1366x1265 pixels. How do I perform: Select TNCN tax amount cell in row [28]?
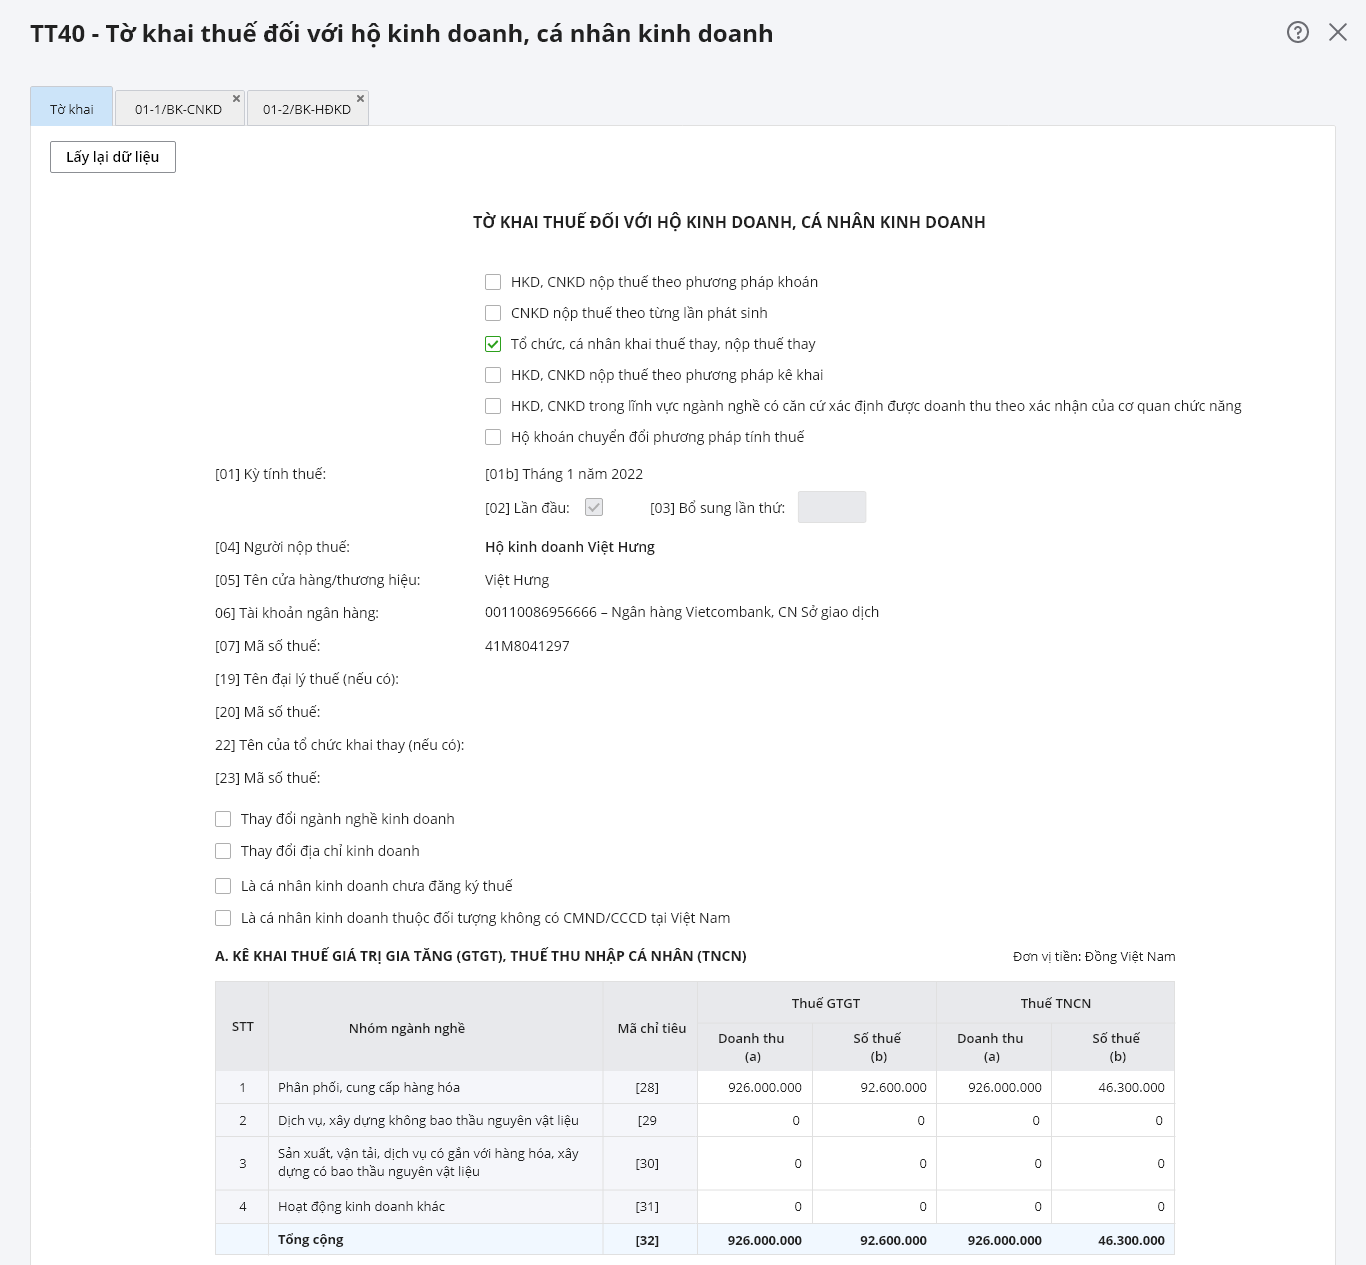tap(1113, 1087)
